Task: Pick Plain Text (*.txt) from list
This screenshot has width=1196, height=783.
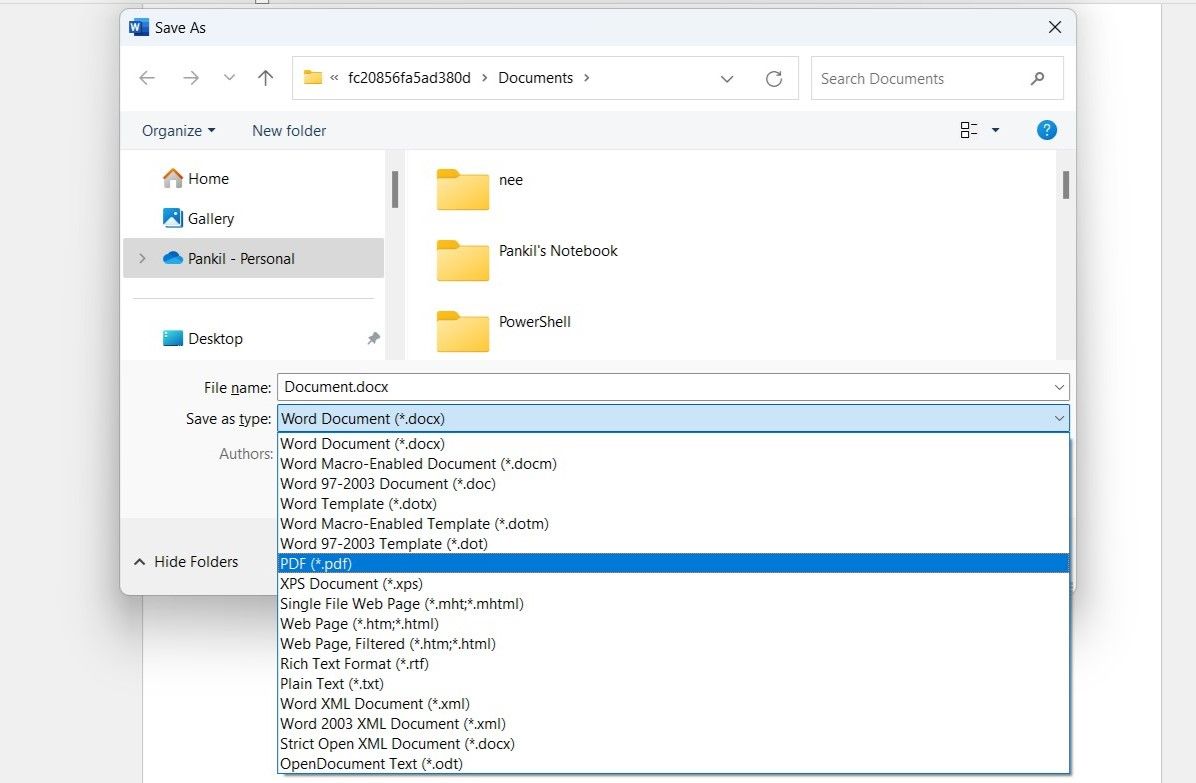Action: click(331, 683)
